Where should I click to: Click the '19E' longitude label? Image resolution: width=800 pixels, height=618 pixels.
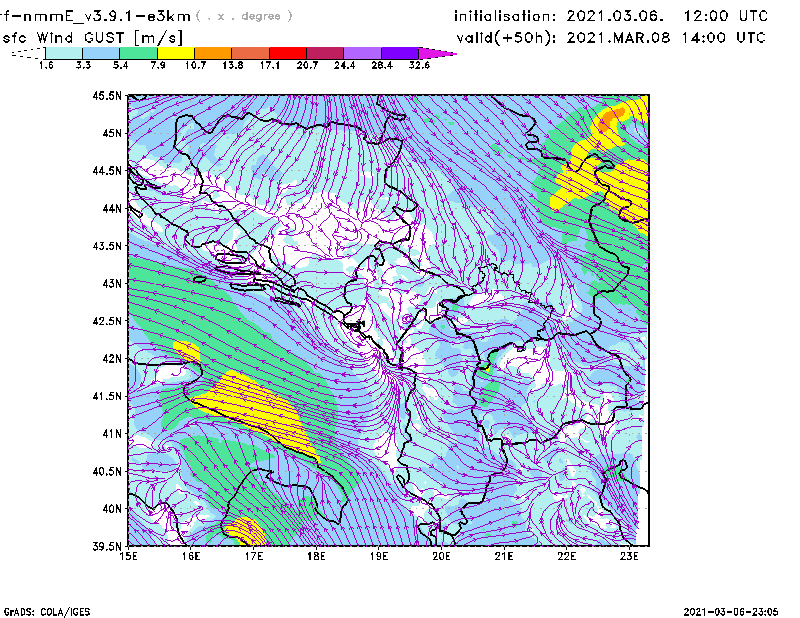[379, 556]
